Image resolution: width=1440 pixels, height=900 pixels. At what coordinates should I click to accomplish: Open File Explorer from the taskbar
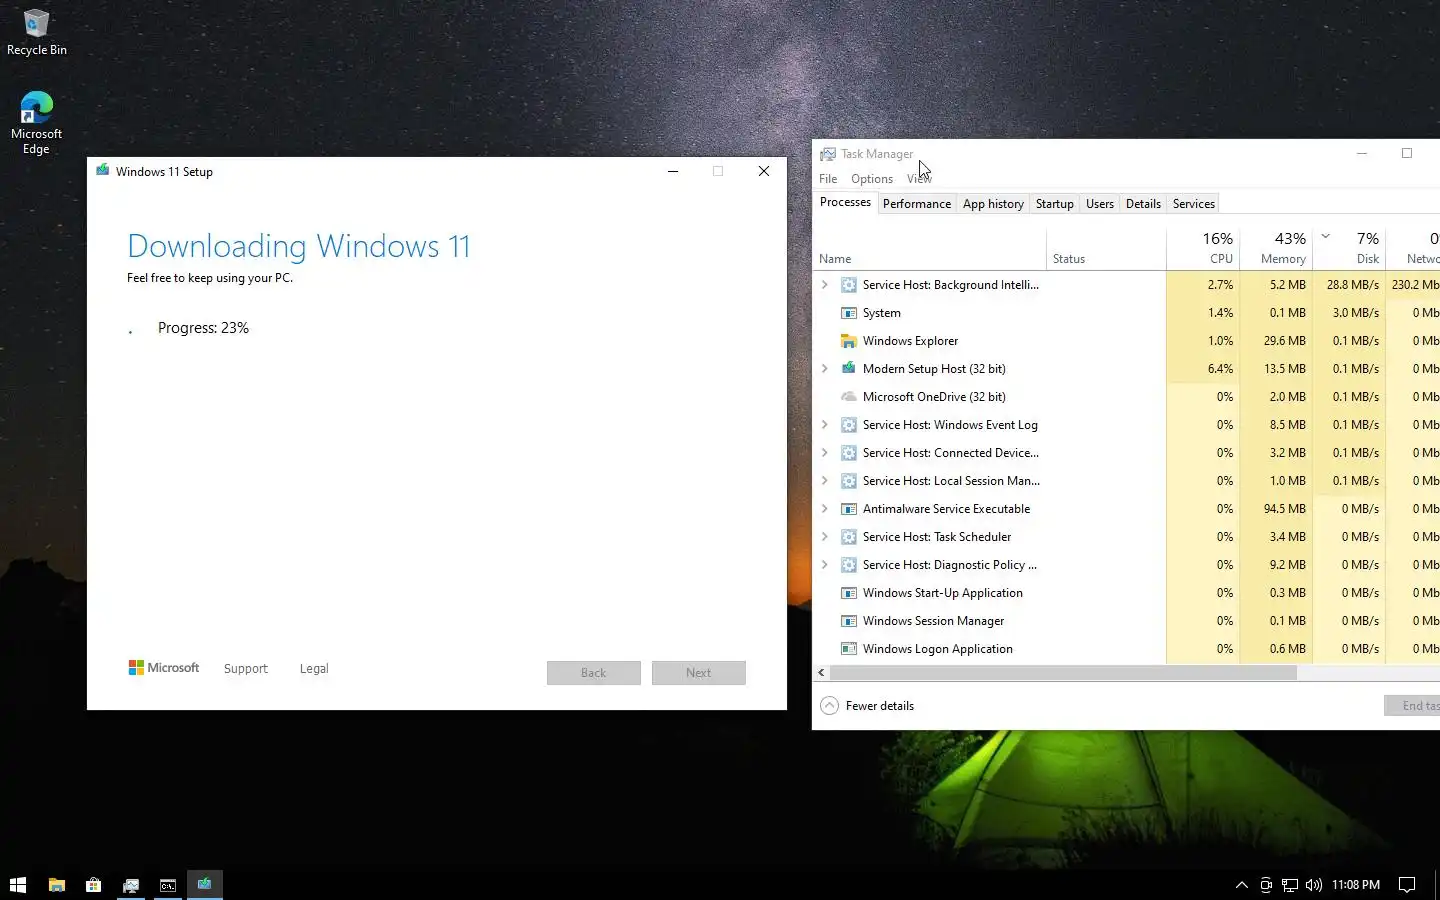(57, 884)
